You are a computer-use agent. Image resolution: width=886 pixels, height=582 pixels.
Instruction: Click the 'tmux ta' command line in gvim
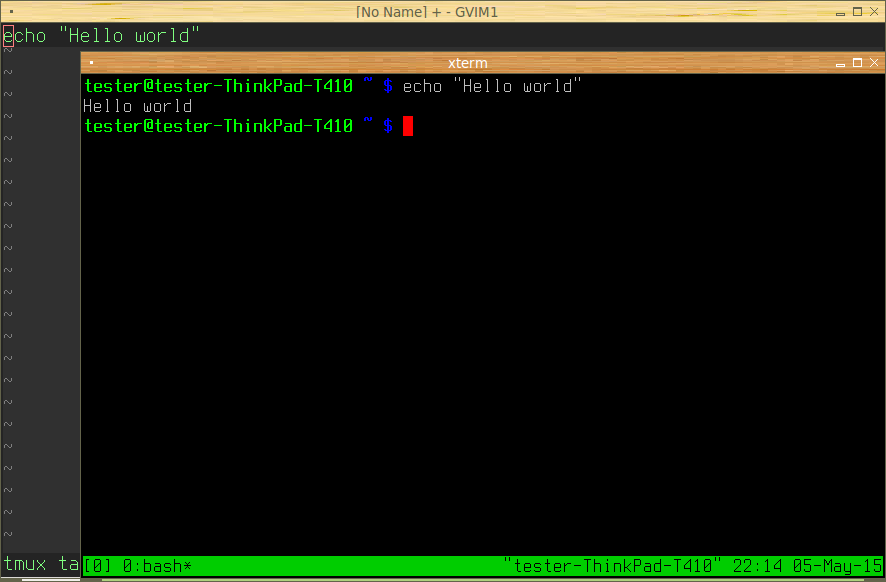click(41, 563)
